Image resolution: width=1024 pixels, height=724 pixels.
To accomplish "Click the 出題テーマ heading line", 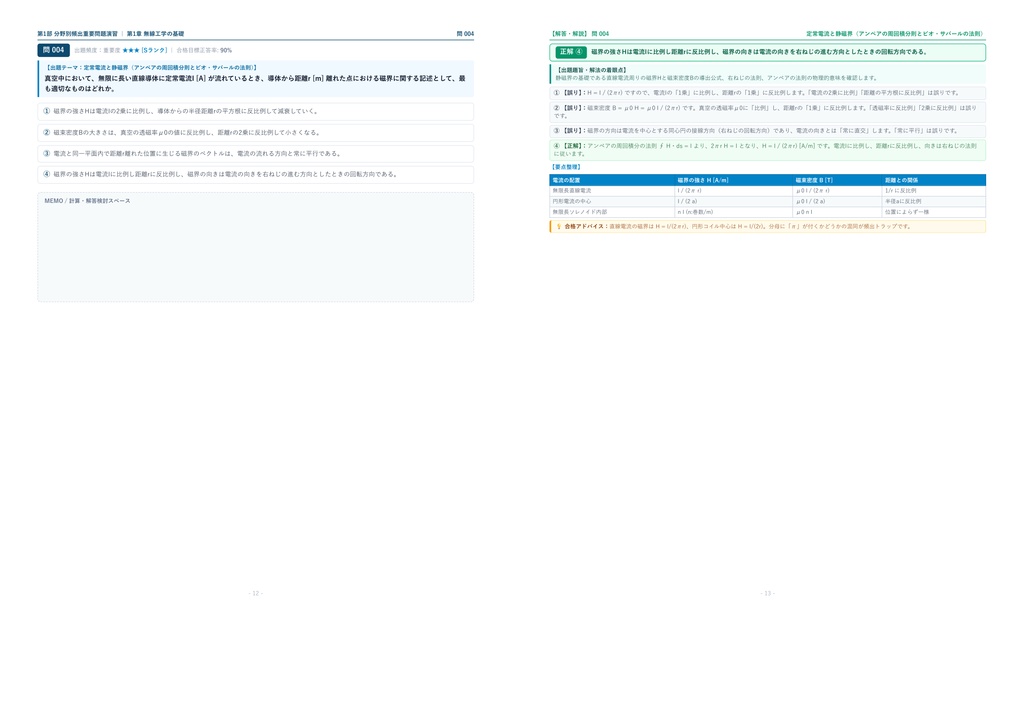I will [152, 67].
